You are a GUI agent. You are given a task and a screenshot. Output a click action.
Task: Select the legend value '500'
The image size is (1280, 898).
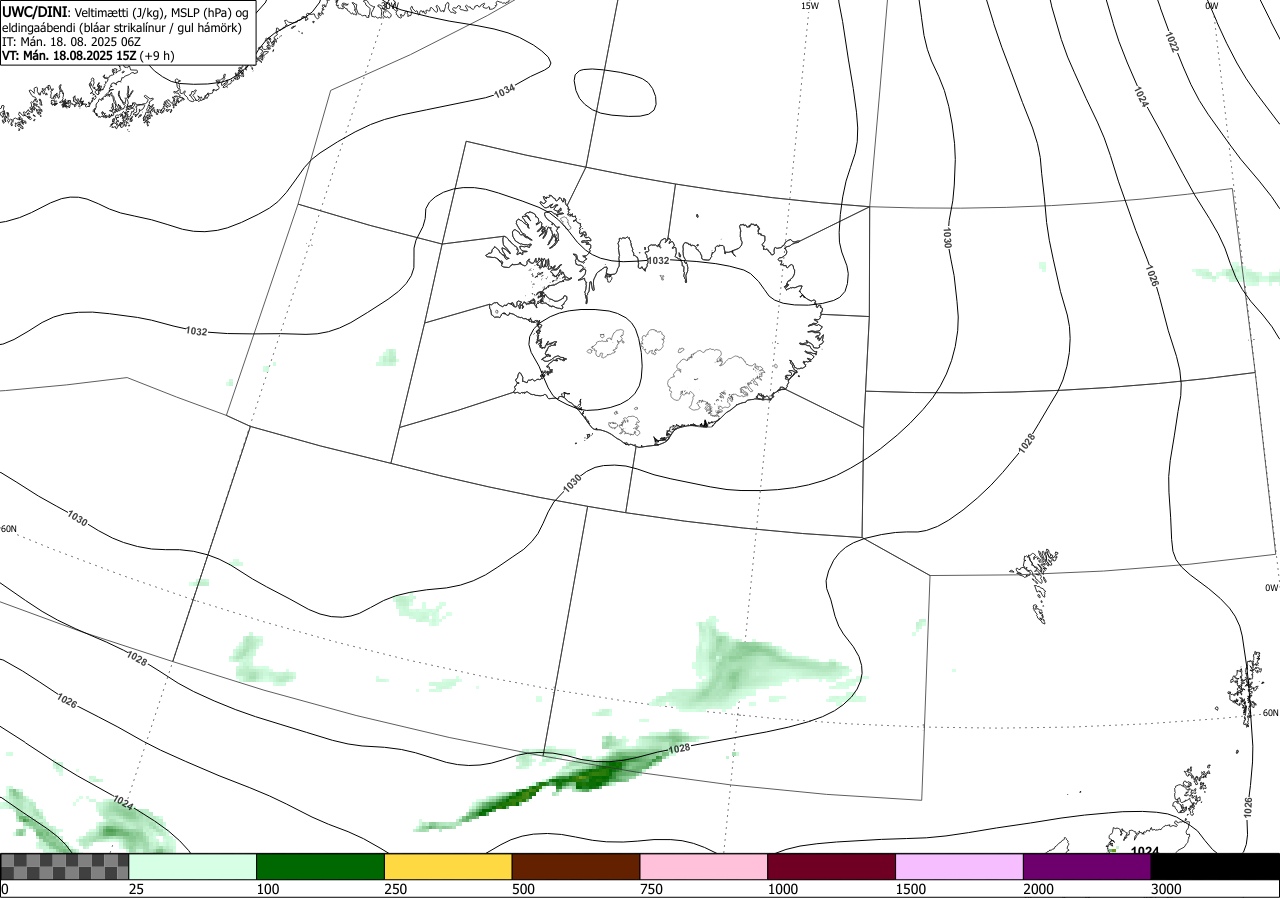click(x=523, y=889)
